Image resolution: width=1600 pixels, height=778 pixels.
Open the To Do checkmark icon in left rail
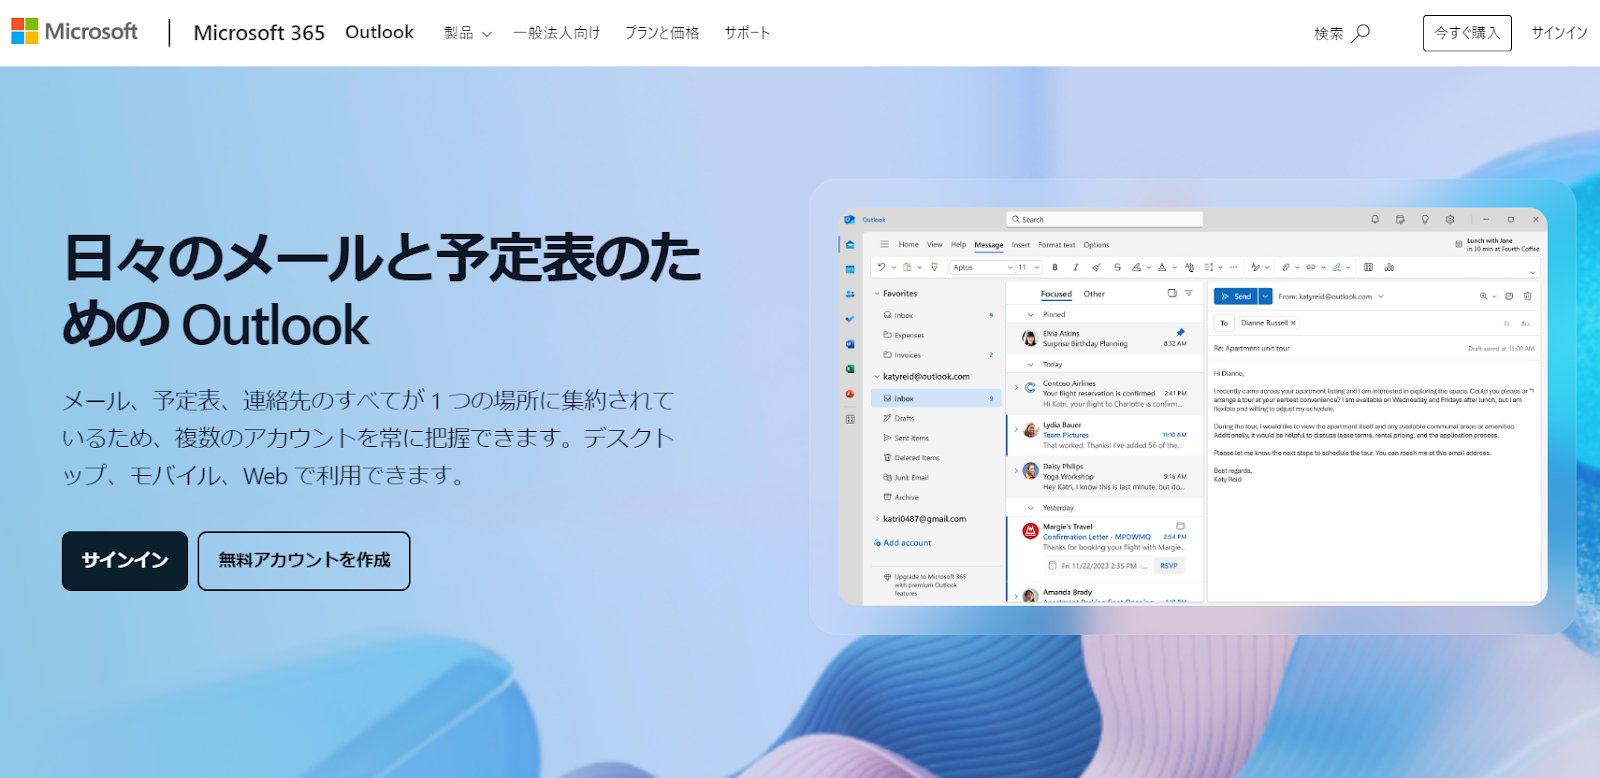(850, 319)
